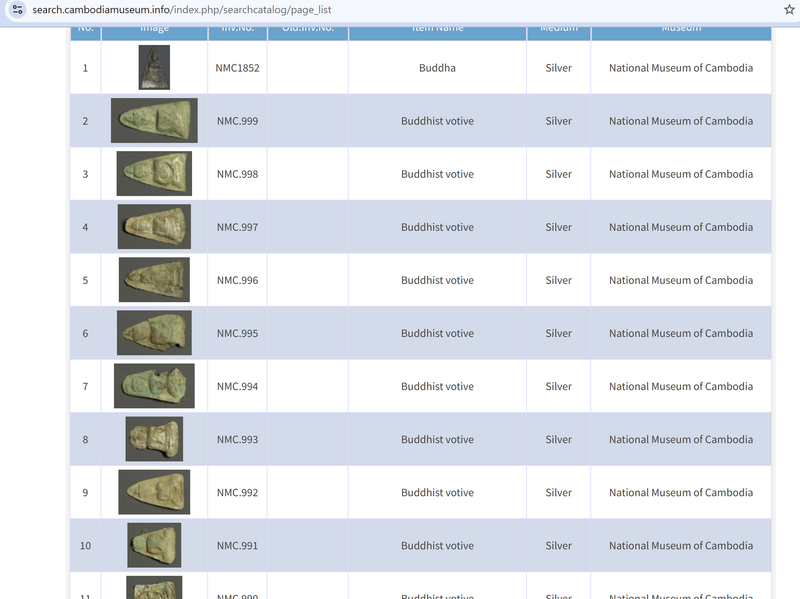Click National Museum of Cambodia in NMC.994 row
Screen dimensions: 800x599
(x=681, y=386)
